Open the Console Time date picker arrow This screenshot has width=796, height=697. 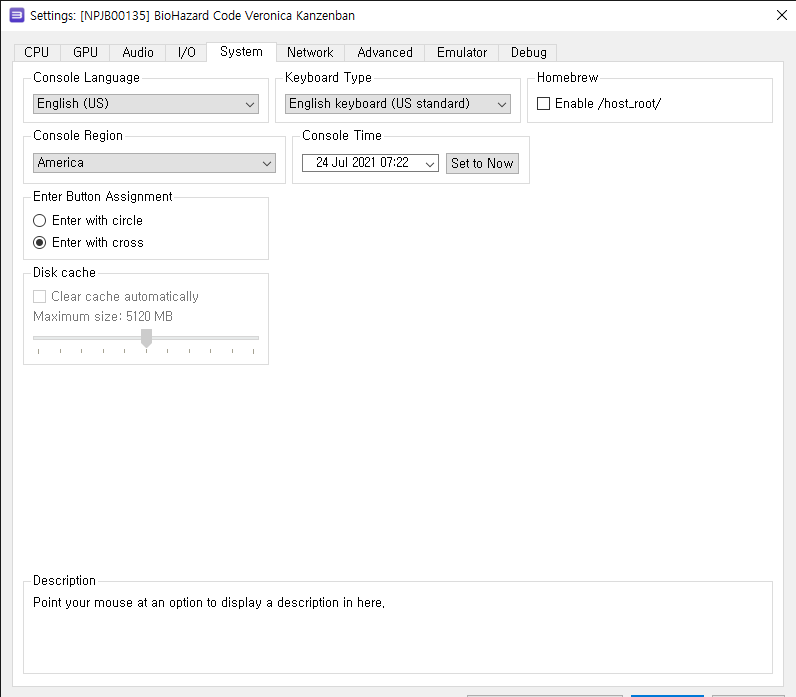pos(429,163)
